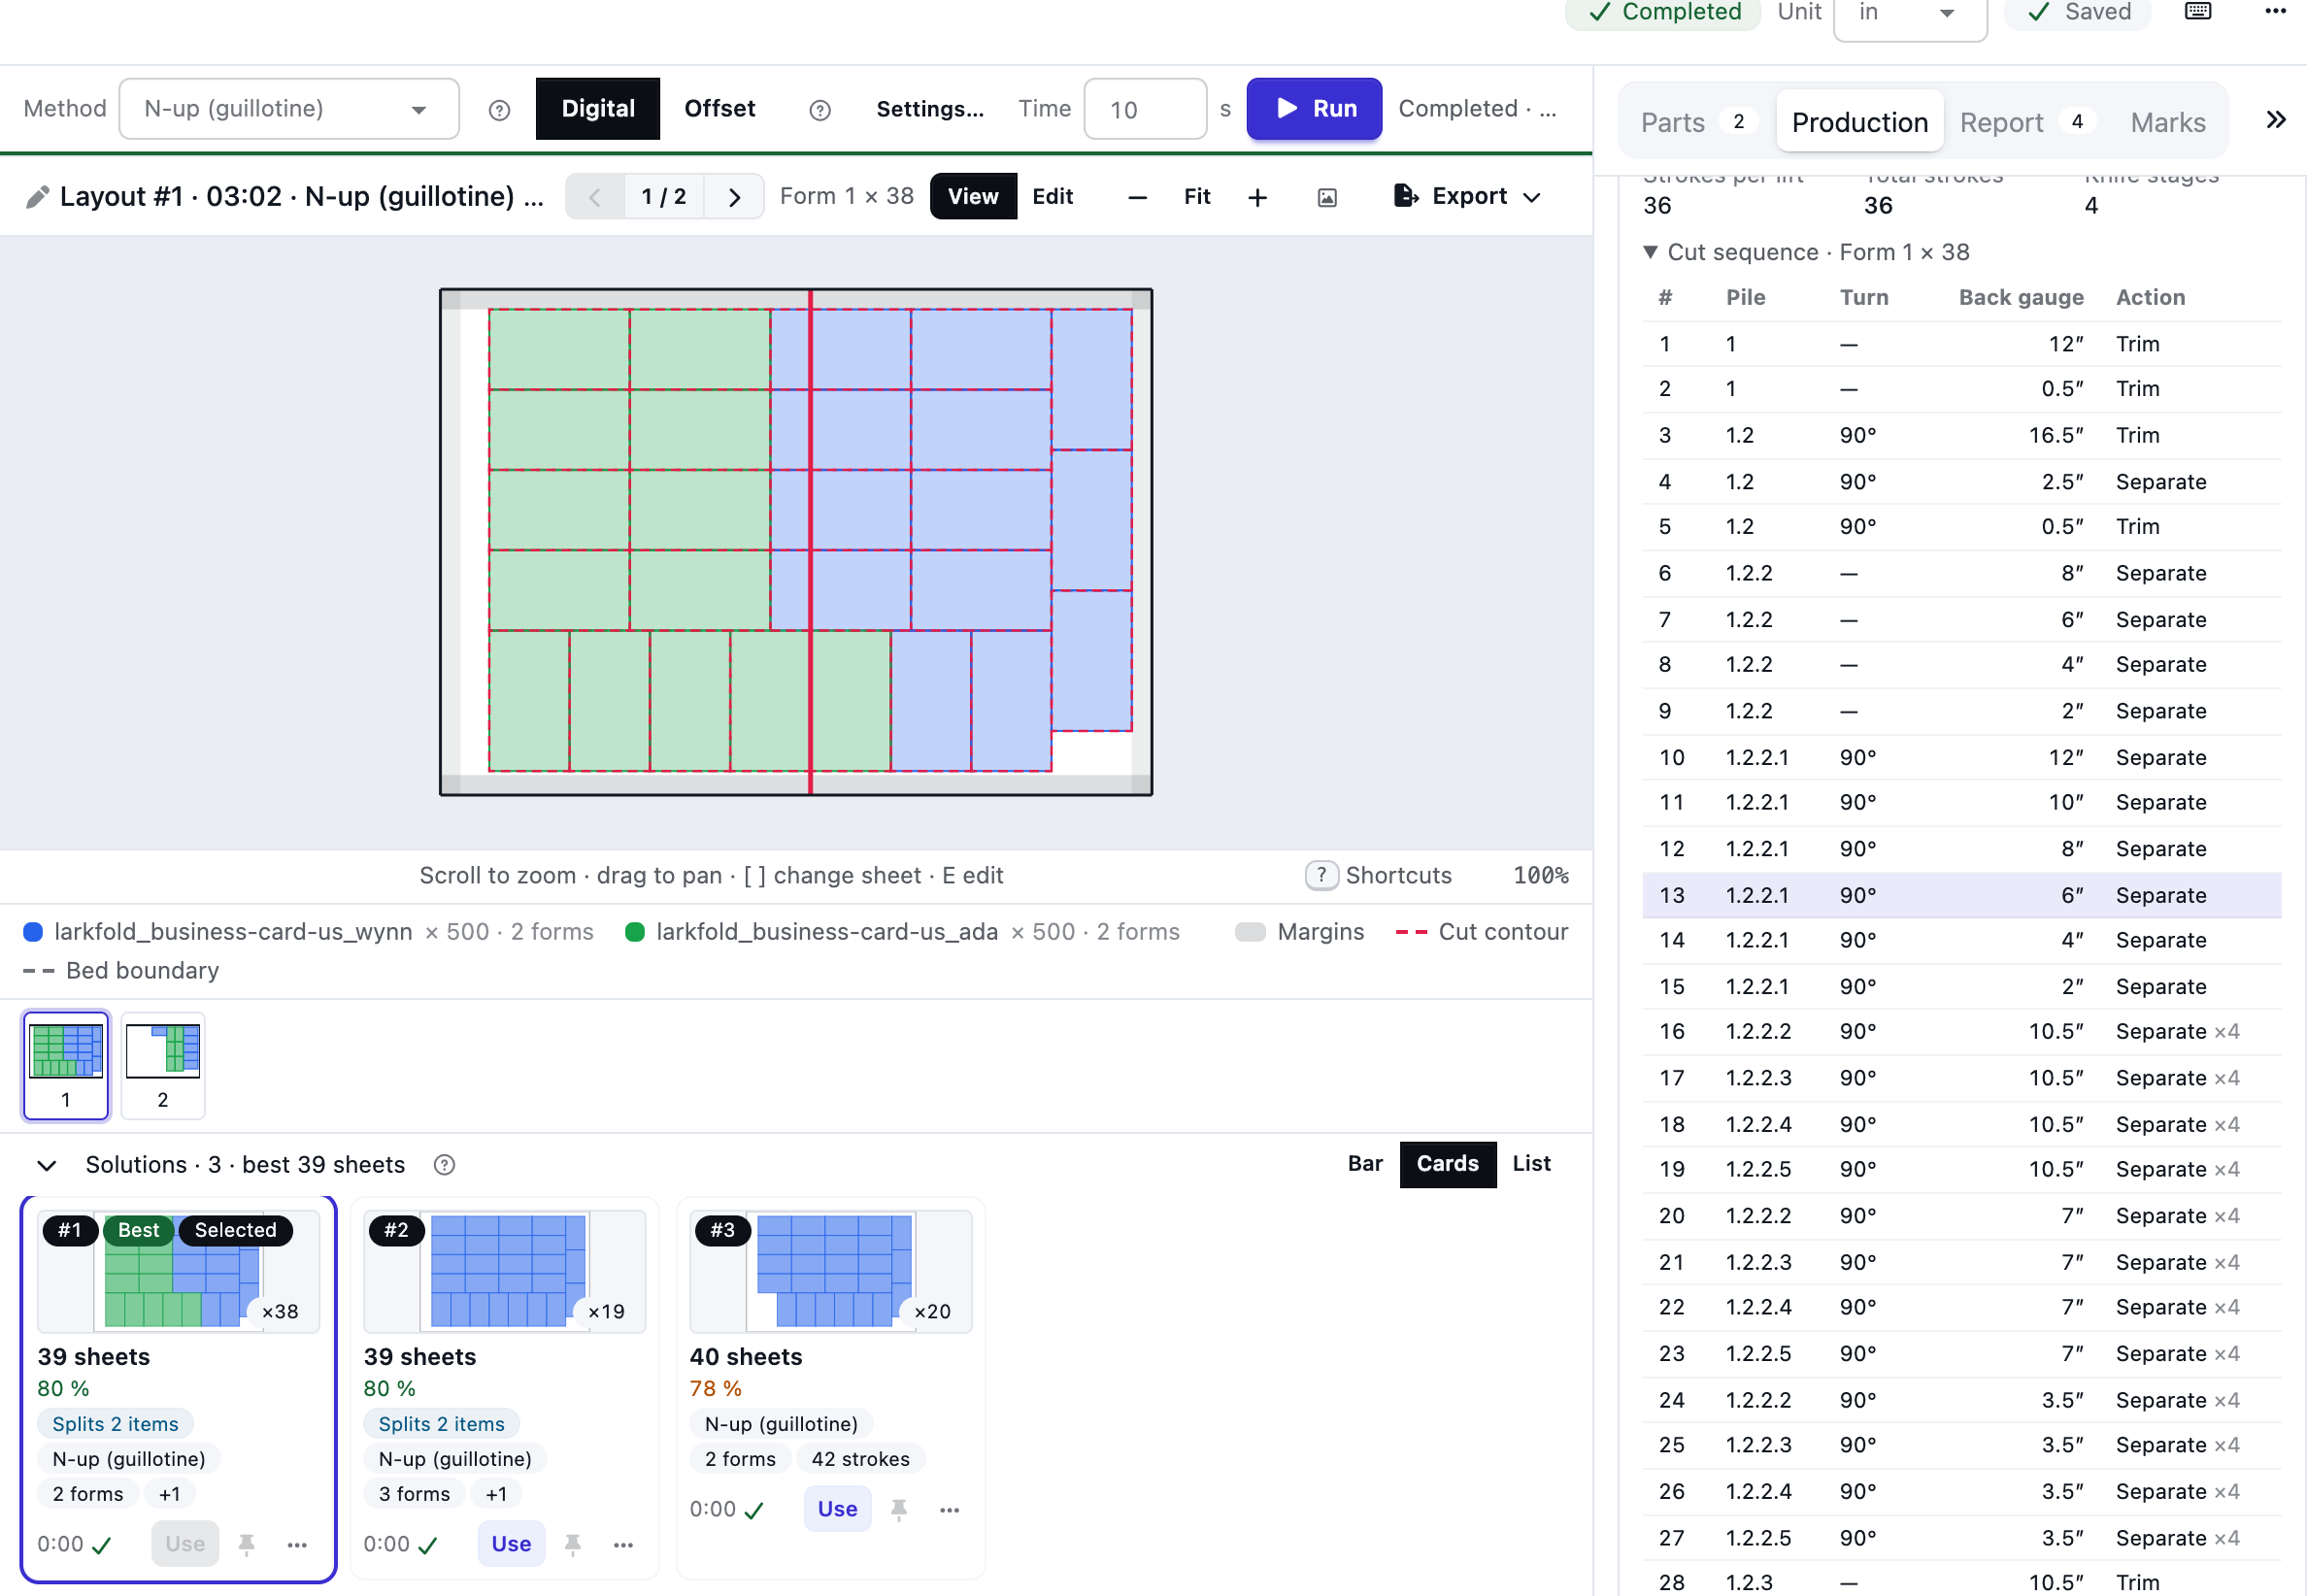
Task: Click Use on solution #2
Action: [x=511, y=1545]
